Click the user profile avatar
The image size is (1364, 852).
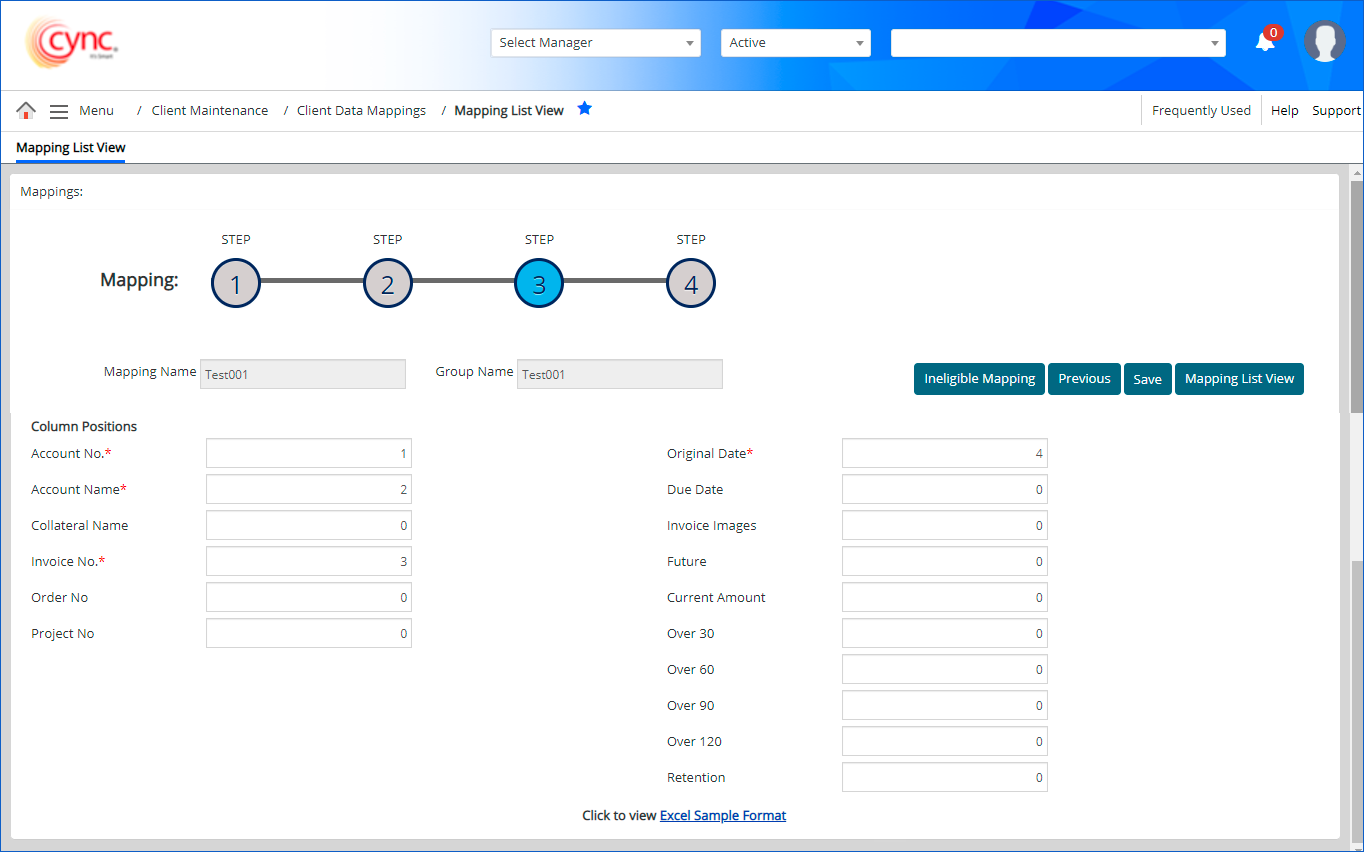pos(1324,42)
